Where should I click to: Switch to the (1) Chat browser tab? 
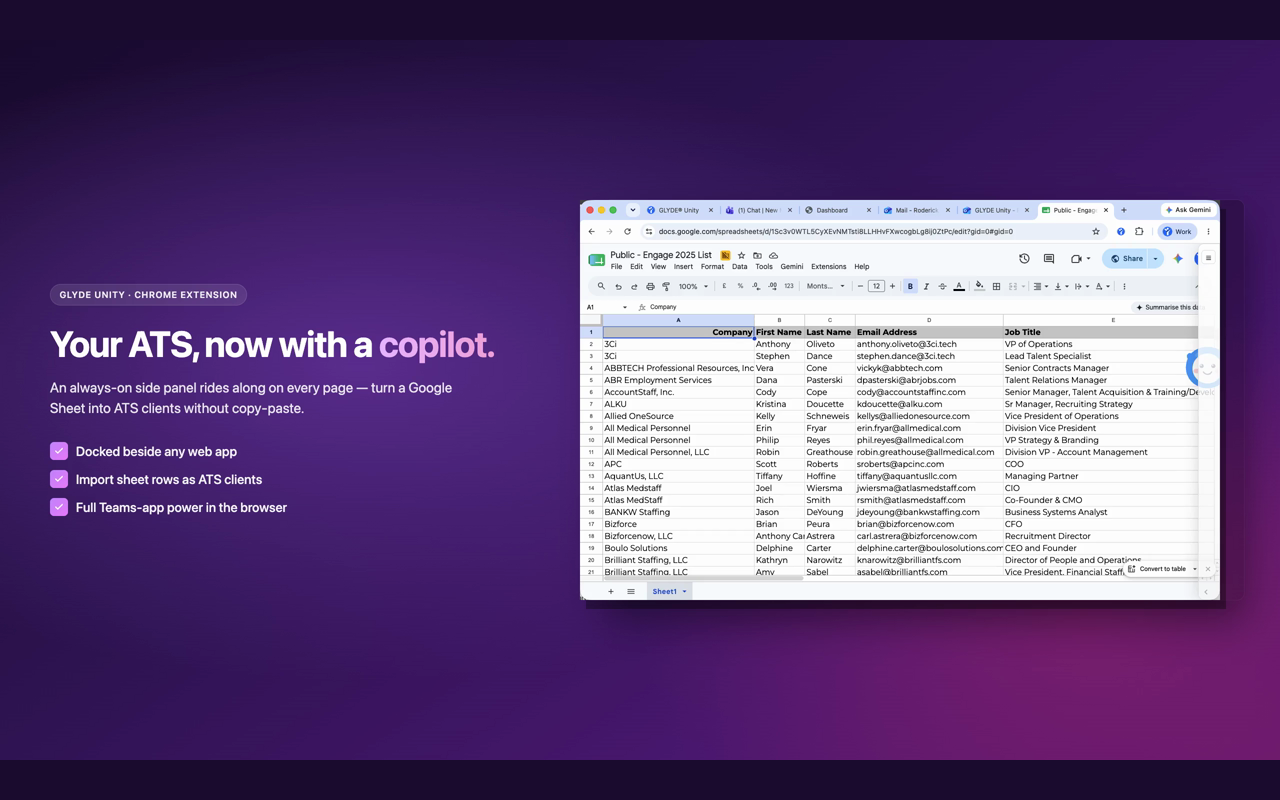tap(759, 210)
